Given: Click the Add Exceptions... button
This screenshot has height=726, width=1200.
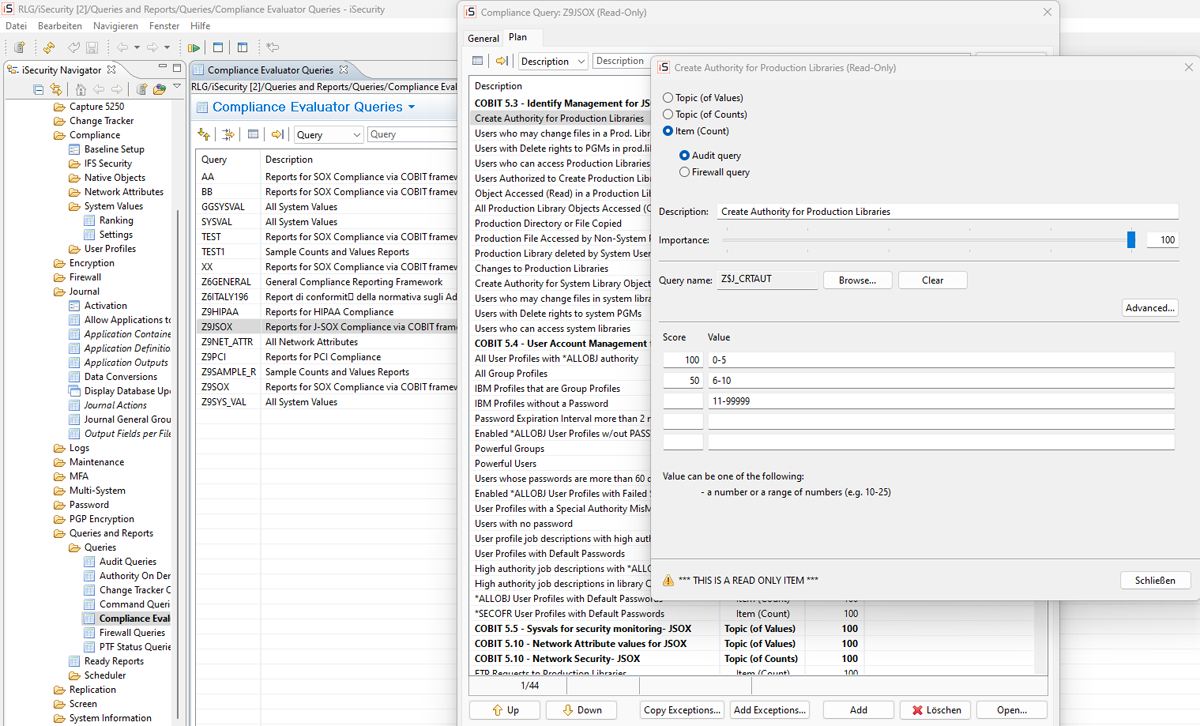Looking at the screenshot, I should pyautogui.click(x=770, y=710).
